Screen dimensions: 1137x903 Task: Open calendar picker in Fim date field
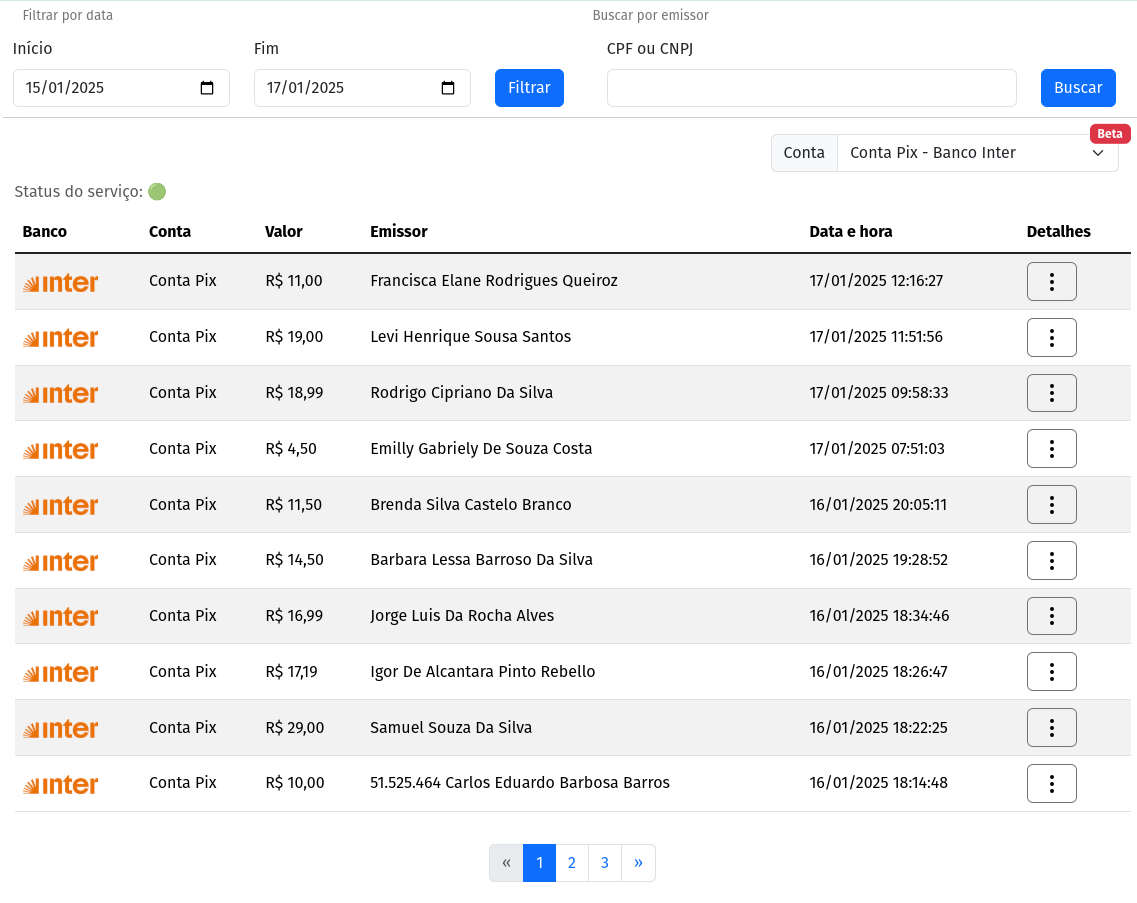[448, 88]
